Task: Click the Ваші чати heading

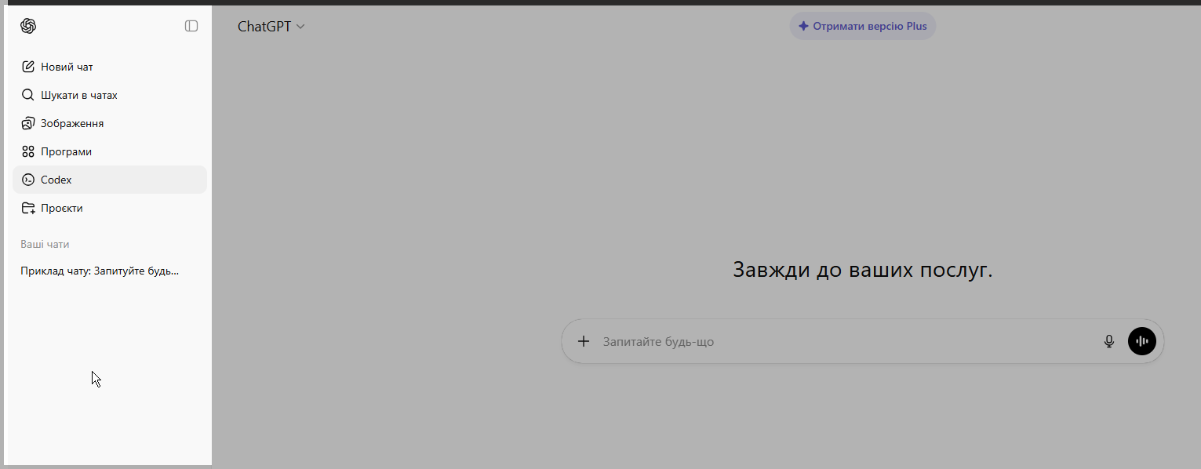Action: [x=45, y=244]
